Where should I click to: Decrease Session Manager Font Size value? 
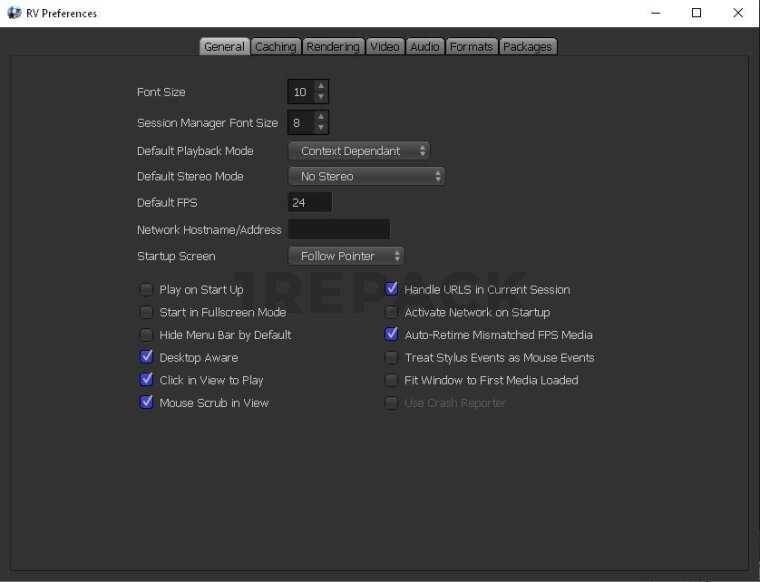320,128
